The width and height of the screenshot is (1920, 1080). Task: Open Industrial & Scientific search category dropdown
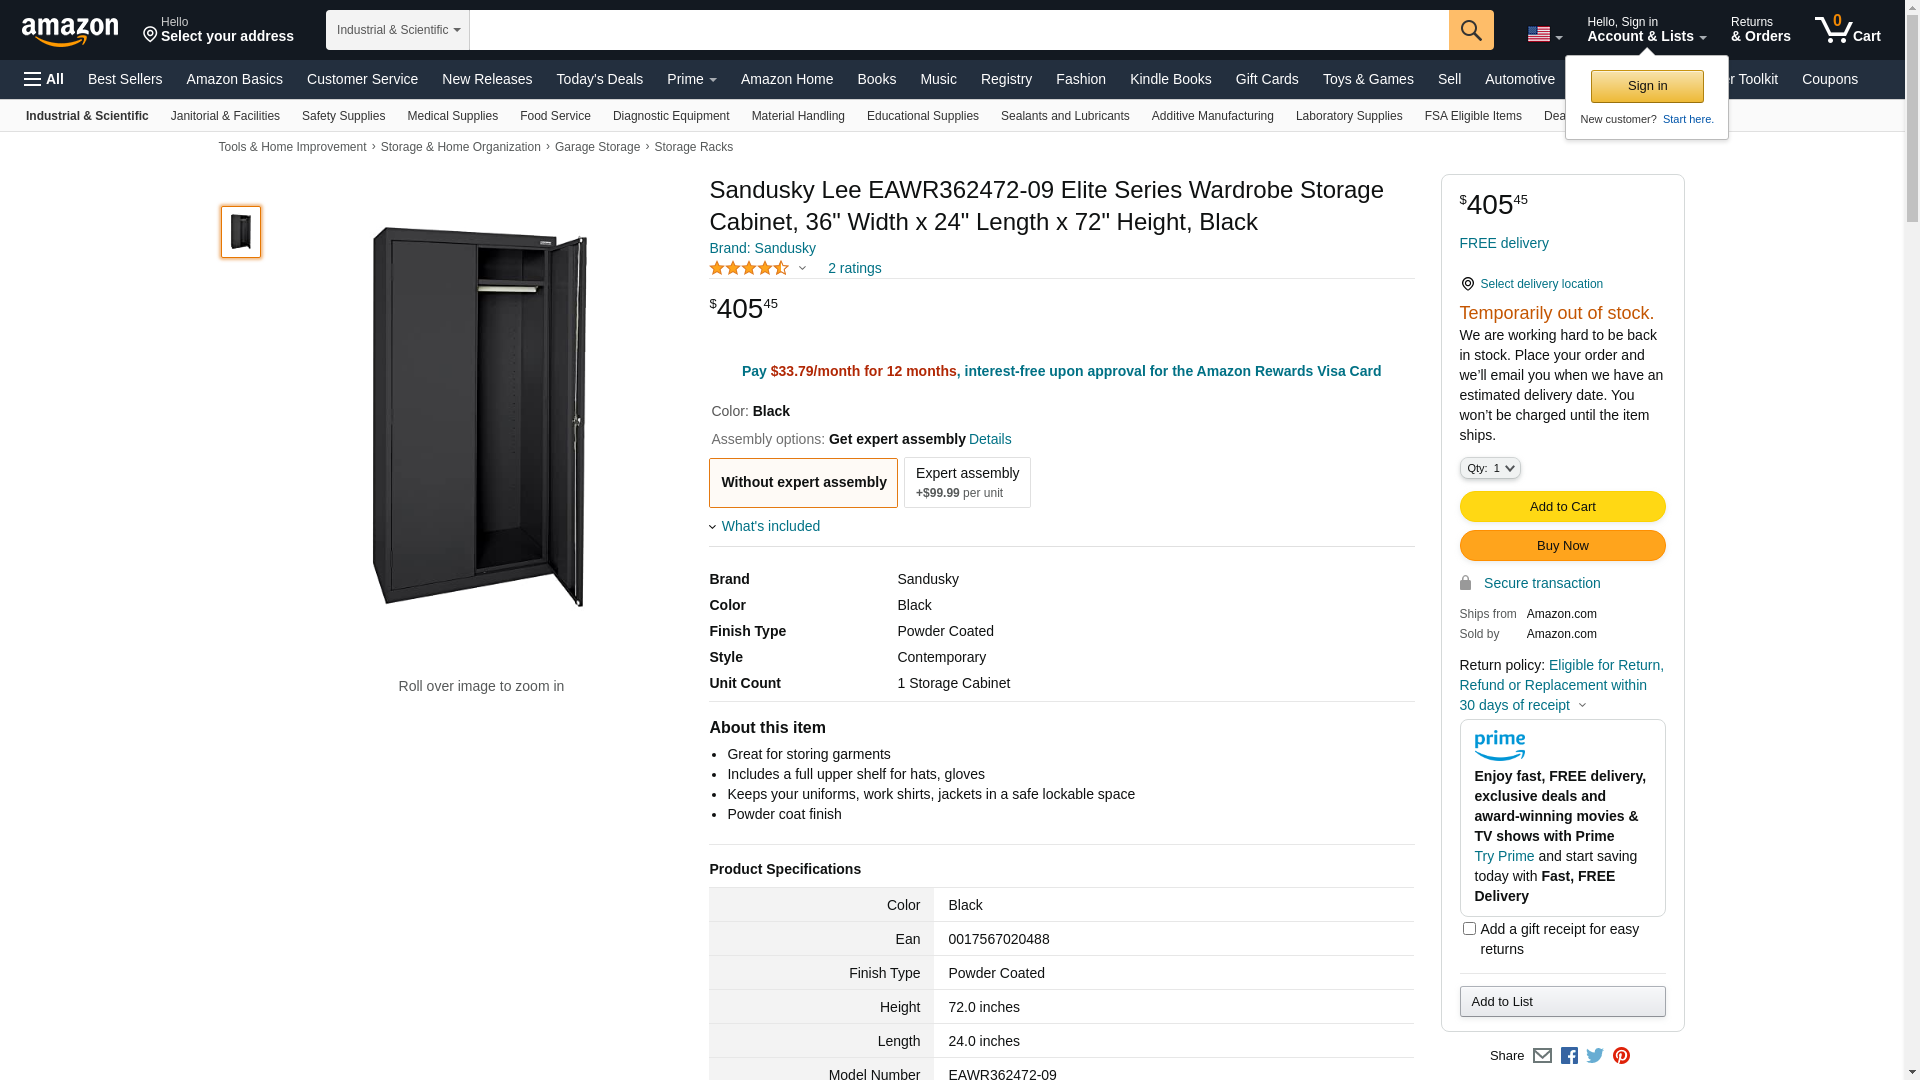[398, 30]
